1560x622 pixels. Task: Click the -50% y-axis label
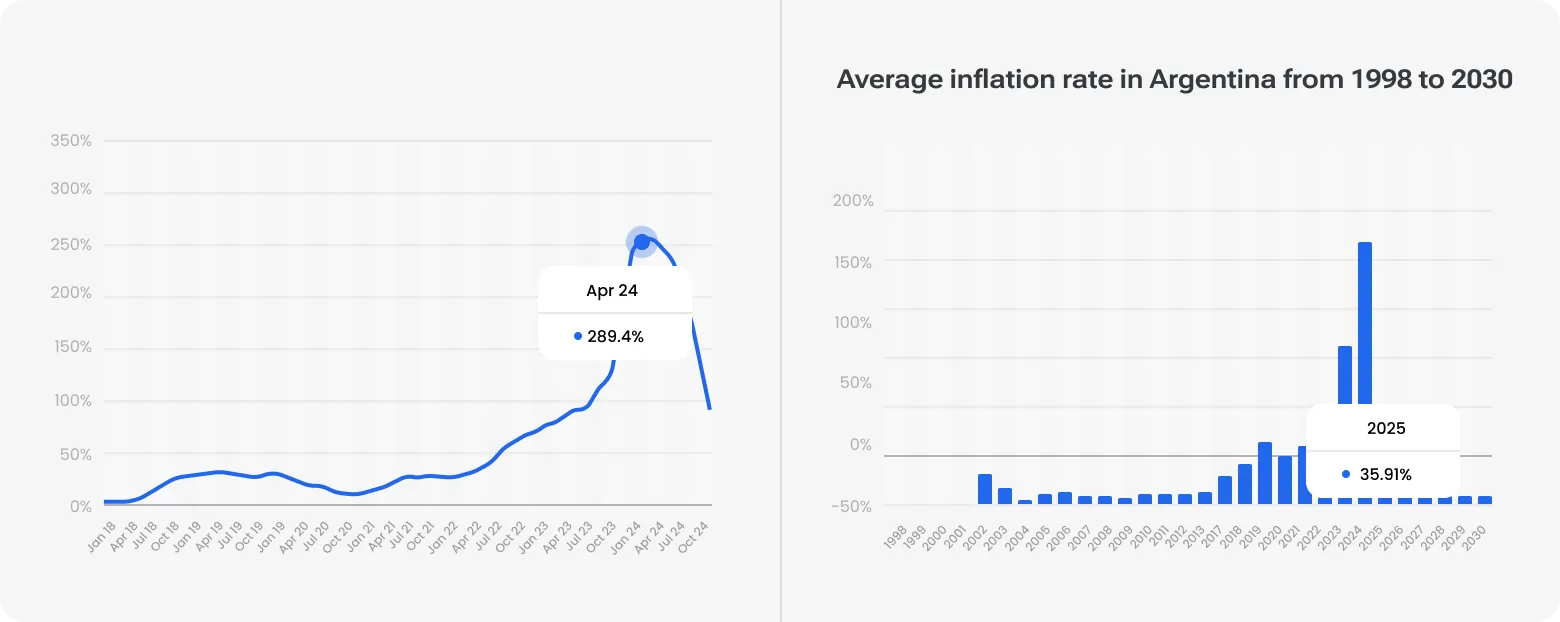point(853,506)
